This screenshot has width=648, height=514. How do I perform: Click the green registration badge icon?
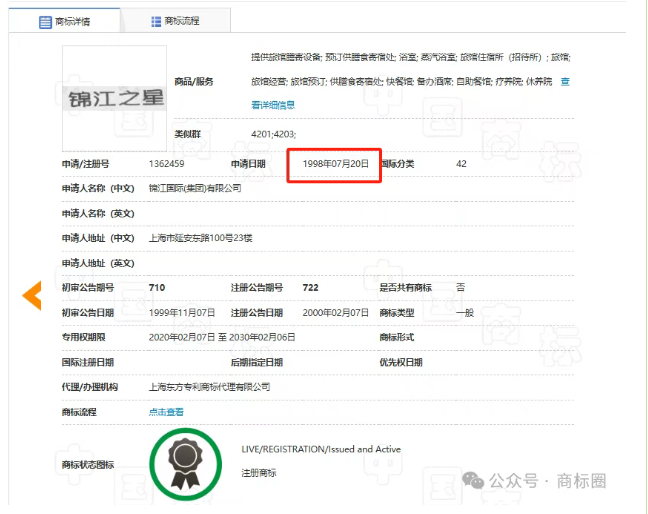click(184, 461)
